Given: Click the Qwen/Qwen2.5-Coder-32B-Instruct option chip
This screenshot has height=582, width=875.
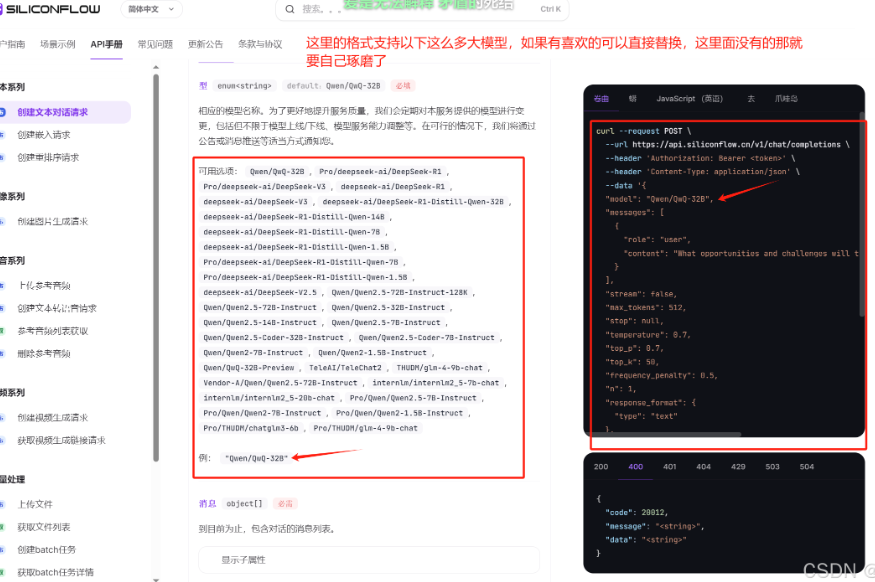Looking at the screenshot, I should (x=273, y=338).
